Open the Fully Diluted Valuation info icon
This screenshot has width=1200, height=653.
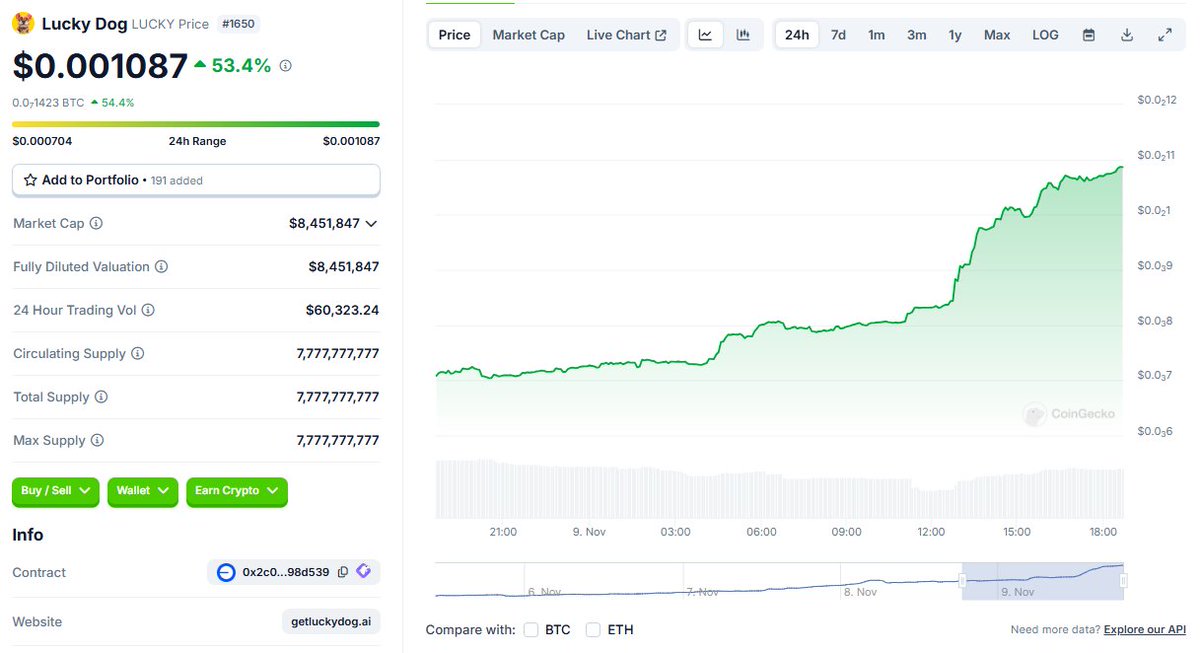161,267
